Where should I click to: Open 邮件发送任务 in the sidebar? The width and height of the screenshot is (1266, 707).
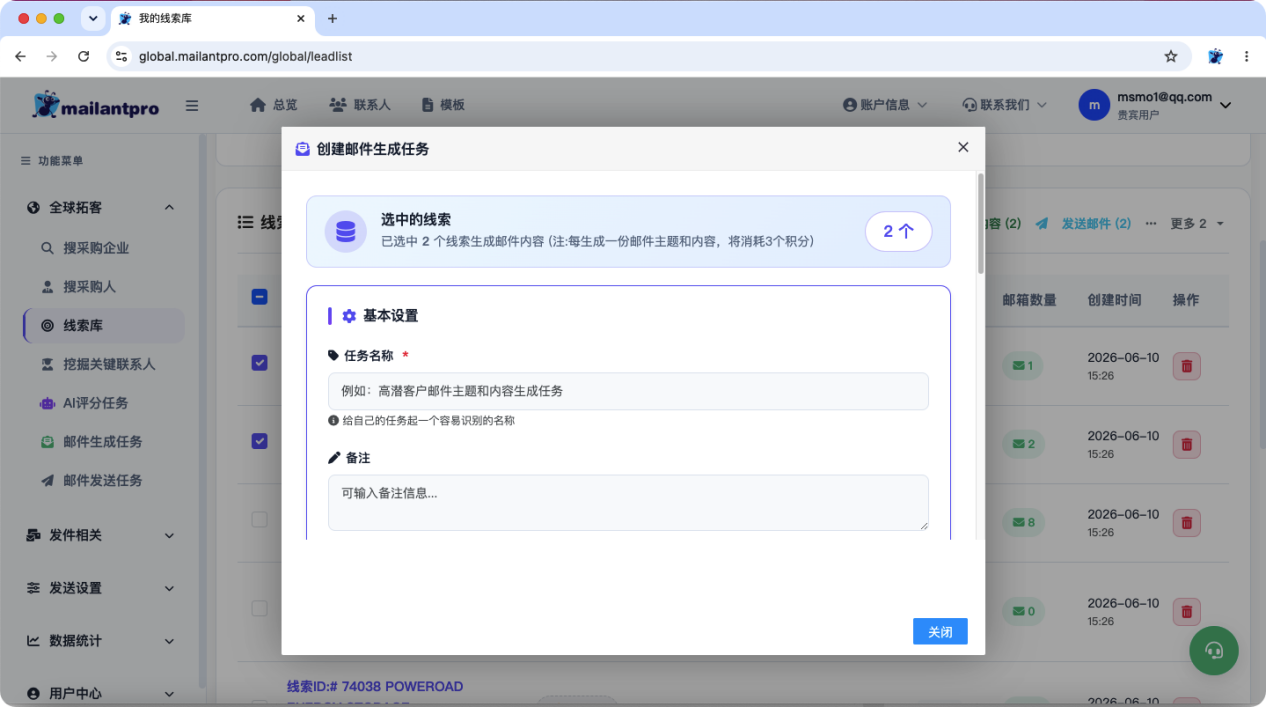pos(103,481)
